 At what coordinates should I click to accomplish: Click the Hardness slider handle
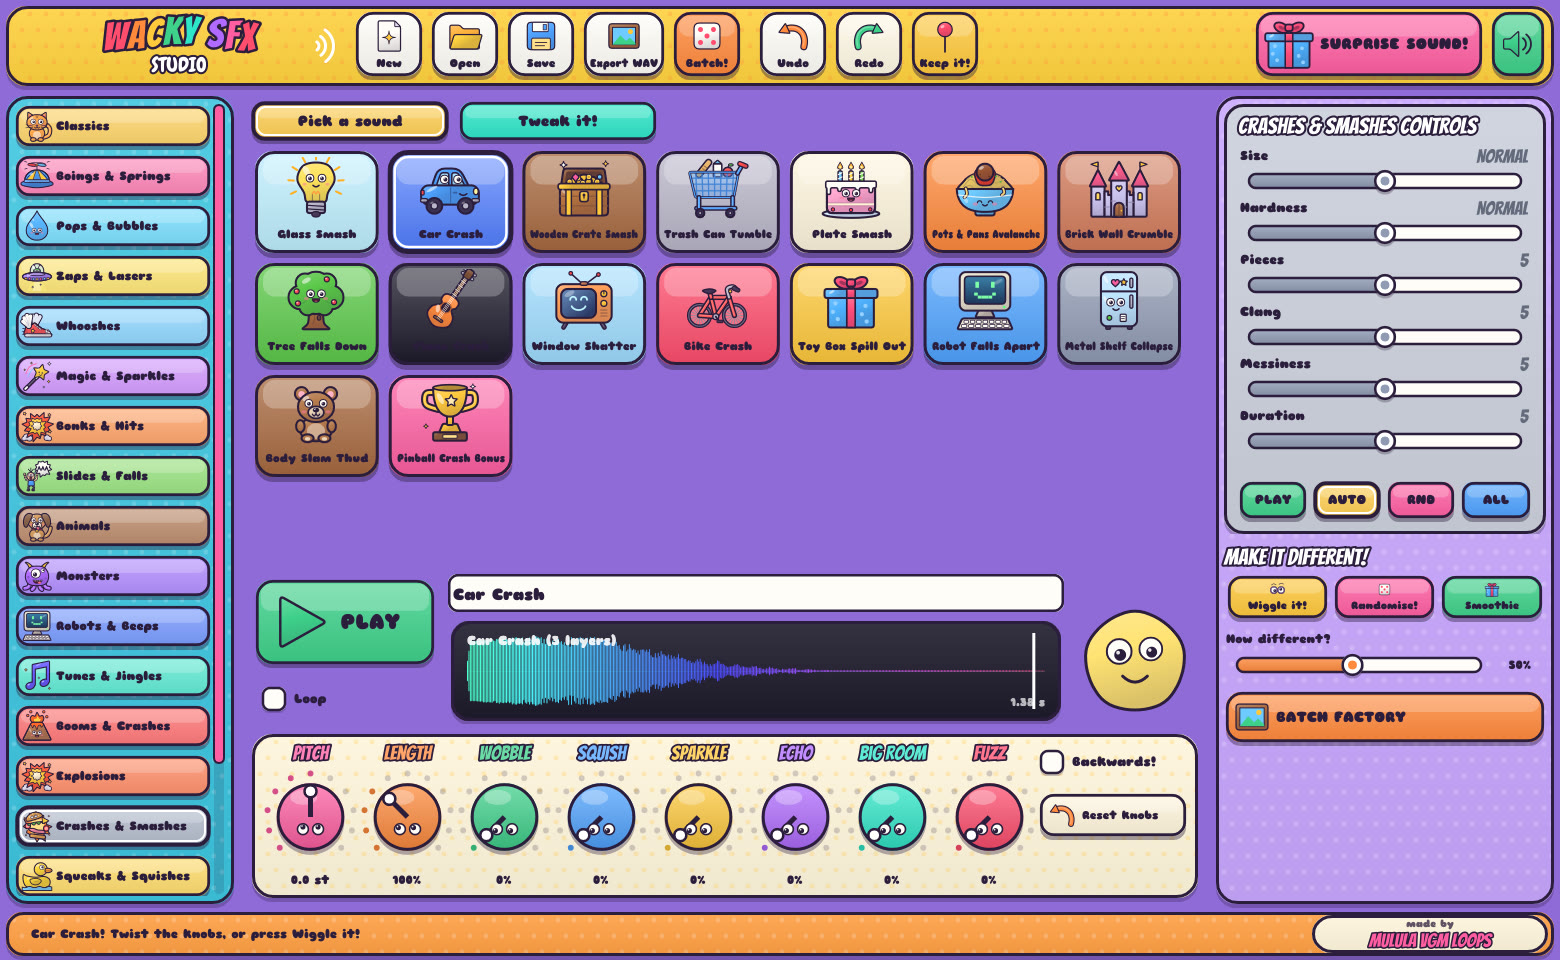pyautogui.click(x=1385, y=233)
